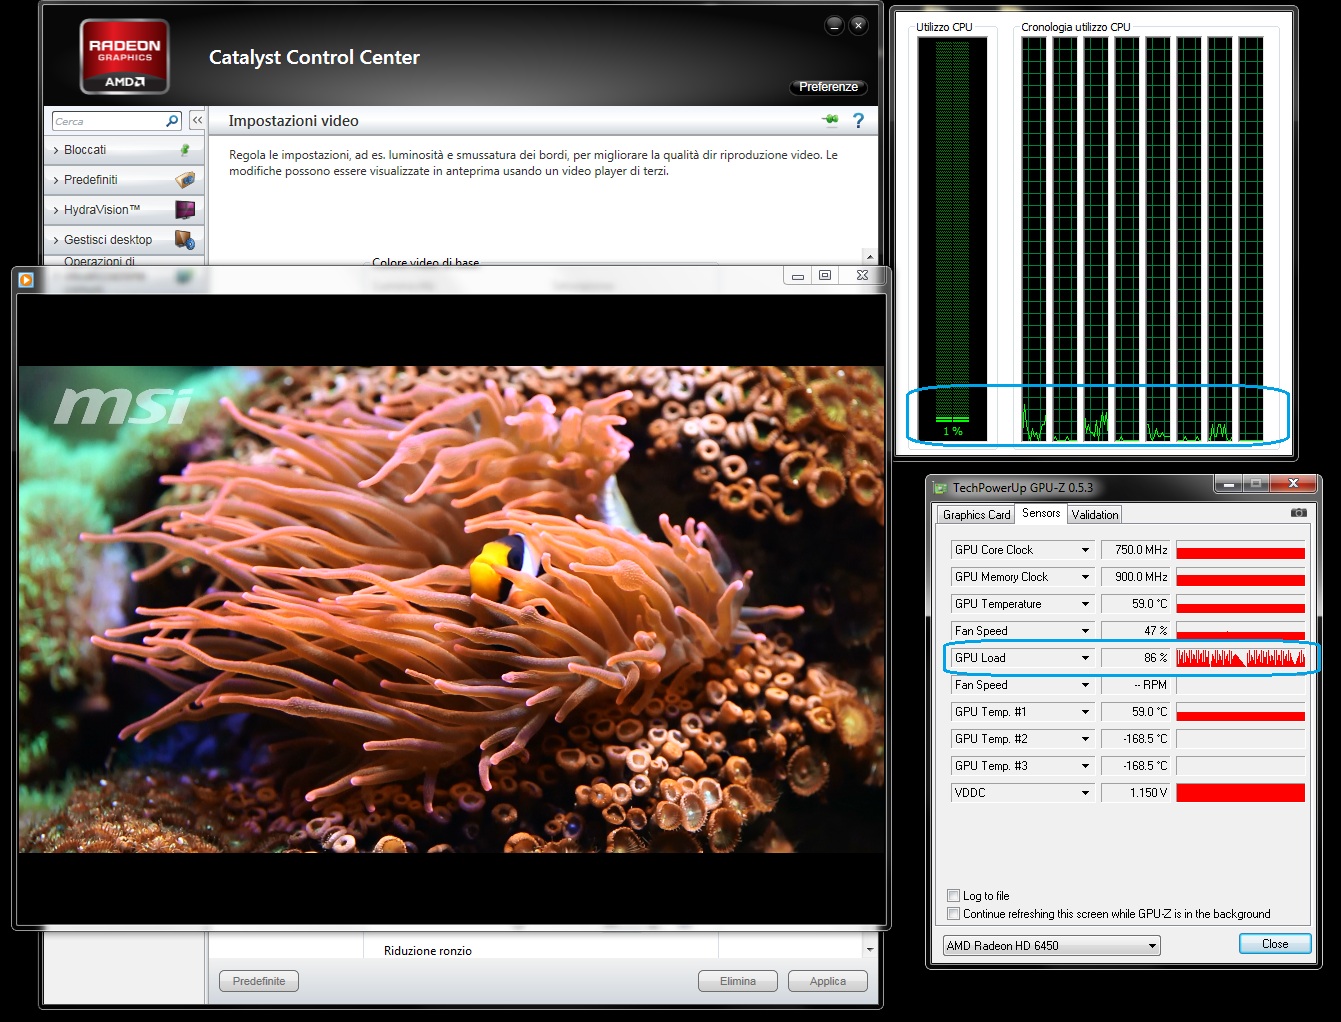Open the AMD Radeon HD 6450 dropdown
The height and width of the screenshot is (1022, 1341).
pyautogui.click(x=1152, y=945)
